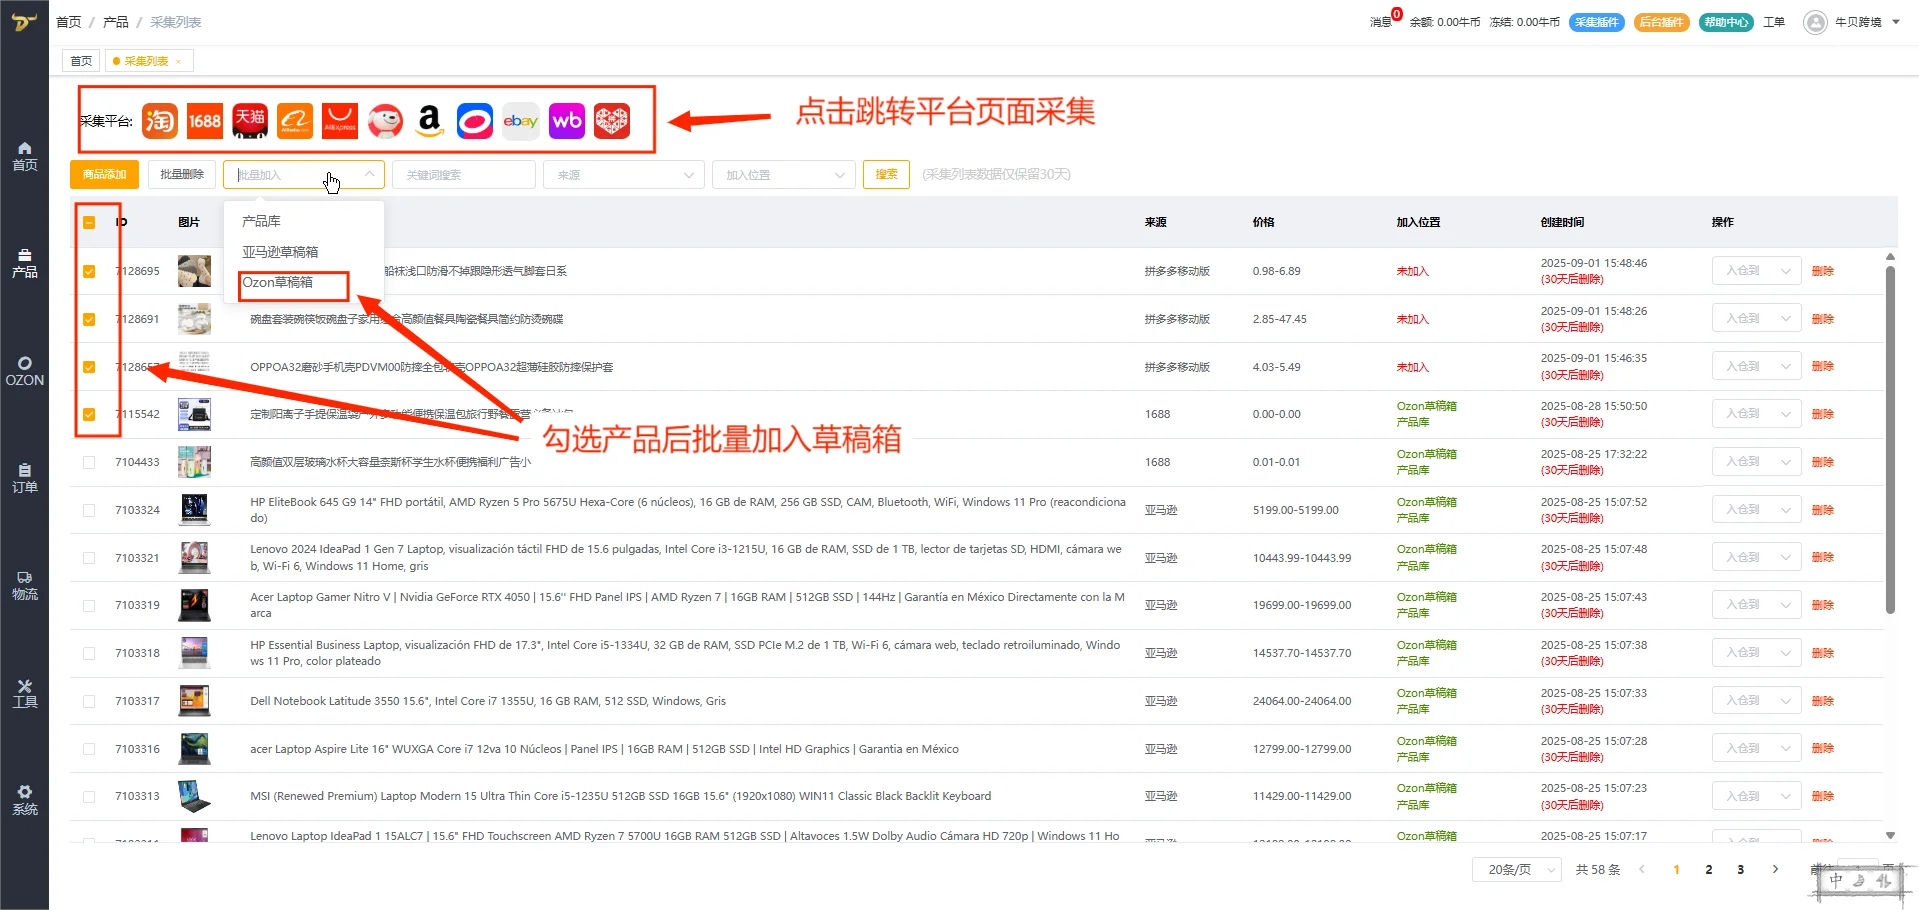Open 消息 notifications in the header
This screenshot has width=1919, height=910.
coord(1381,22)
